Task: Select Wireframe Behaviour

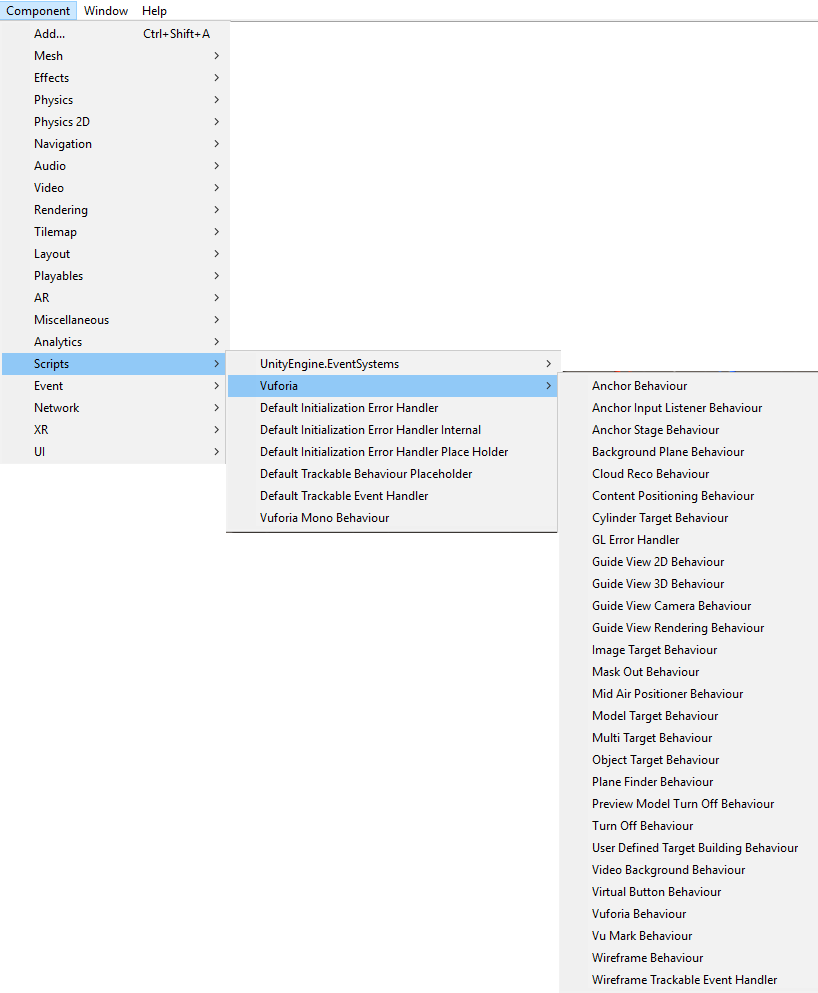Action: coord(689,958)
